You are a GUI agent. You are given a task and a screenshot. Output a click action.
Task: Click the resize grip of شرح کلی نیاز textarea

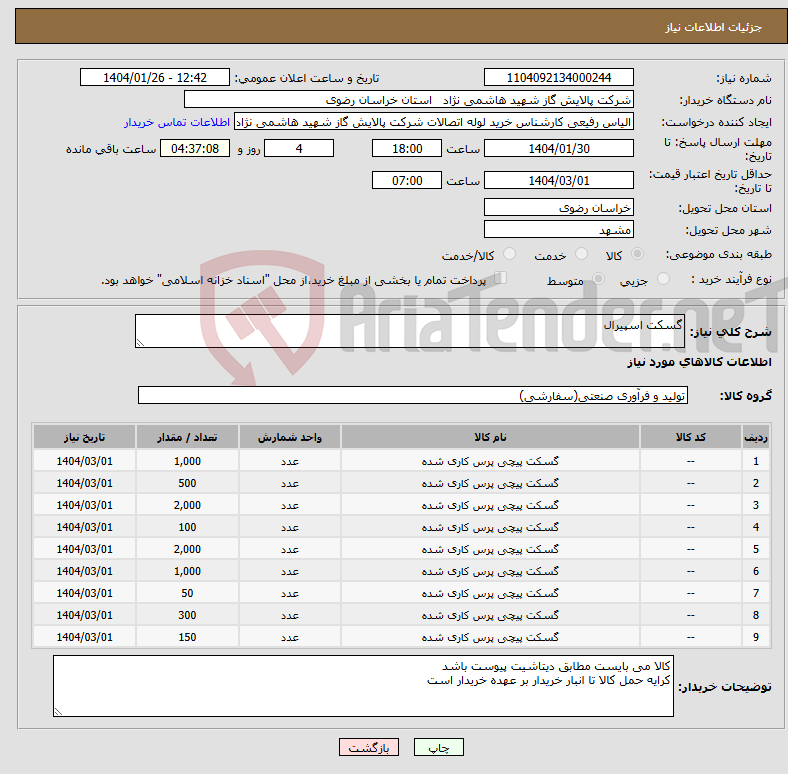click(x=140, y=343)
